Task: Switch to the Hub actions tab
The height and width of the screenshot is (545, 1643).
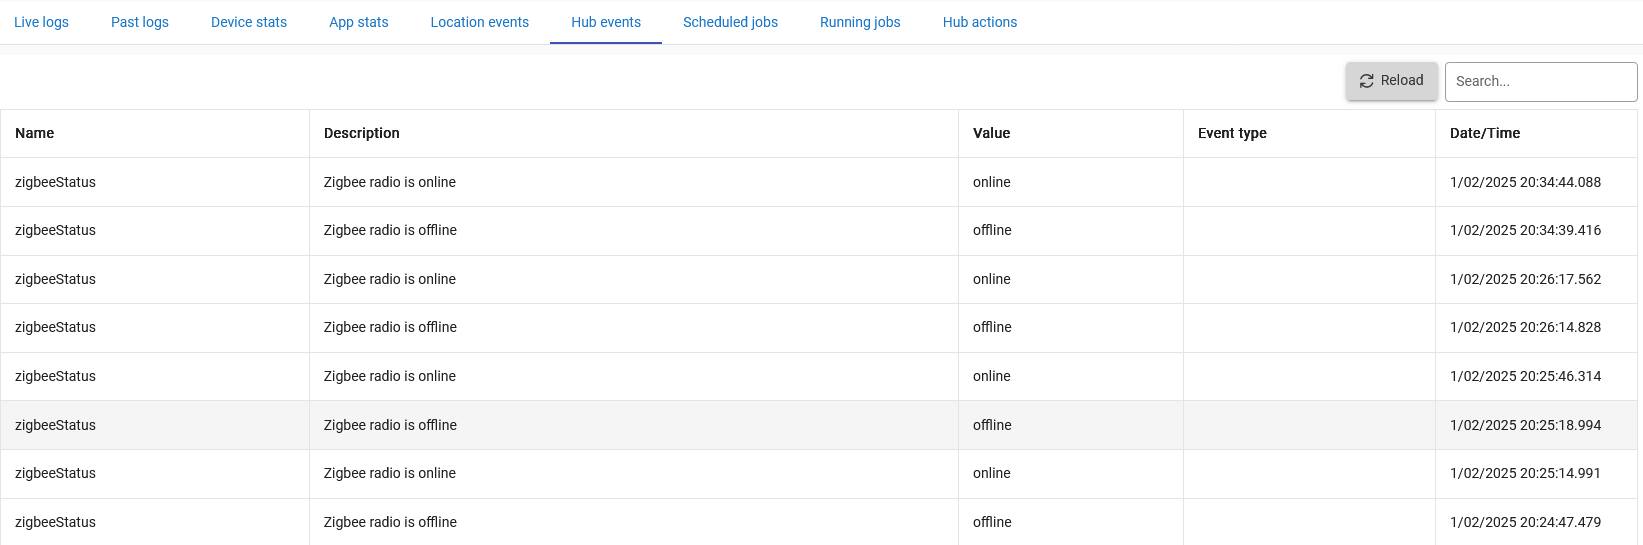Action: (980, 22)
